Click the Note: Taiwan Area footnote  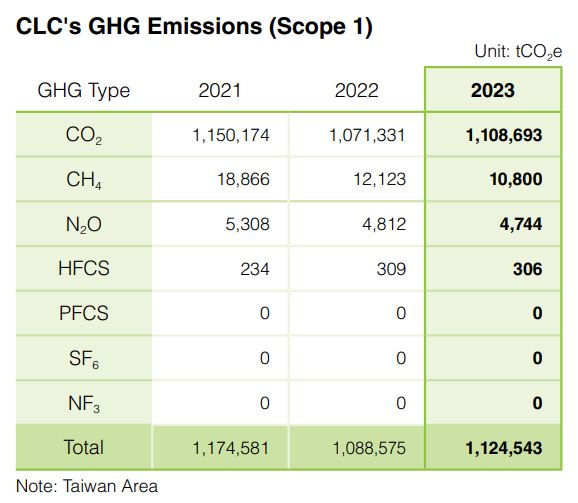click(87, 486)
